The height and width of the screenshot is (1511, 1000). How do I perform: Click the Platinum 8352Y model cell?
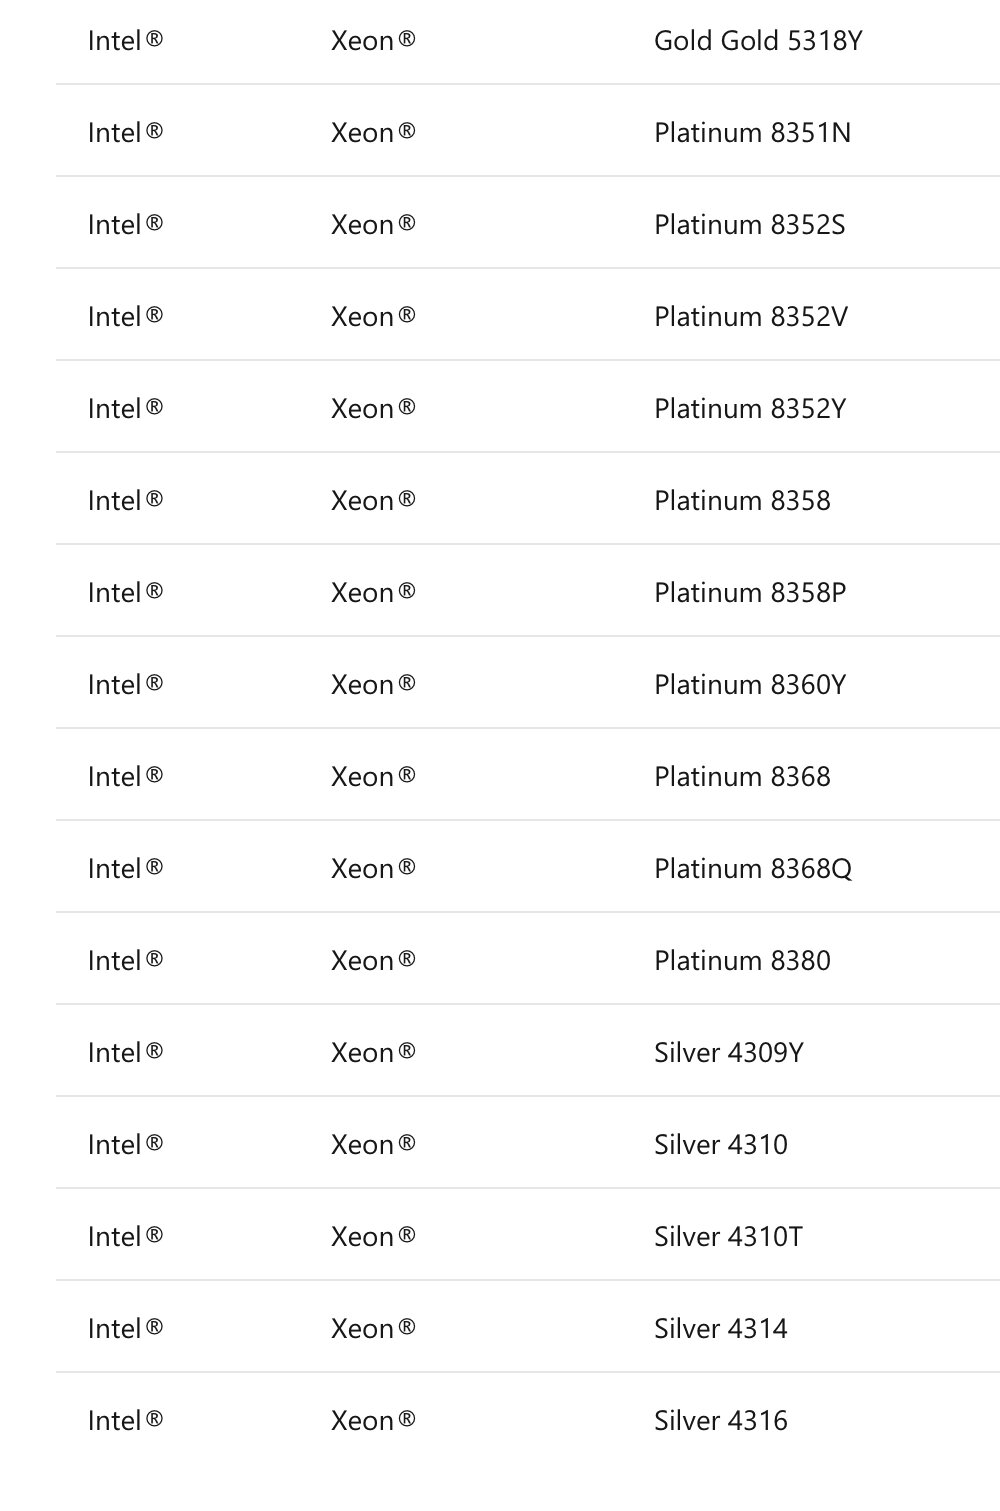[749, 409]
